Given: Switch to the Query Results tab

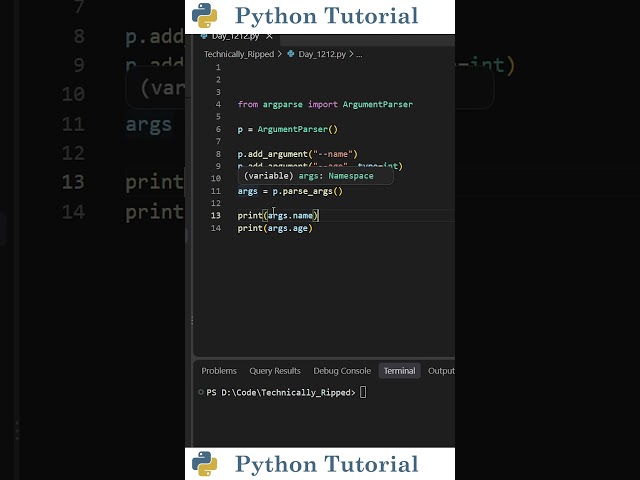Looking at the screenshot, I should point(275,371).
